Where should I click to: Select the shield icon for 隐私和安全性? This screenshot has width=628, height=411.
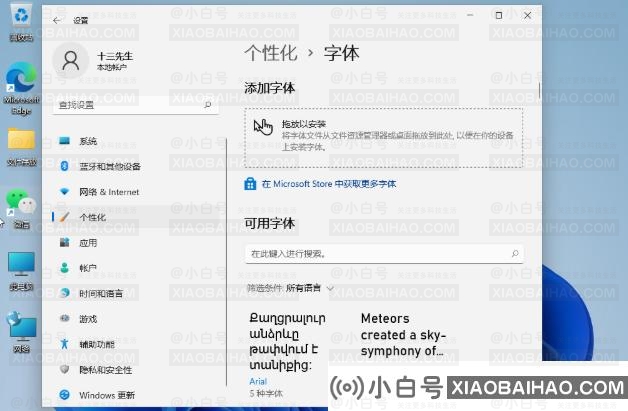64,369
